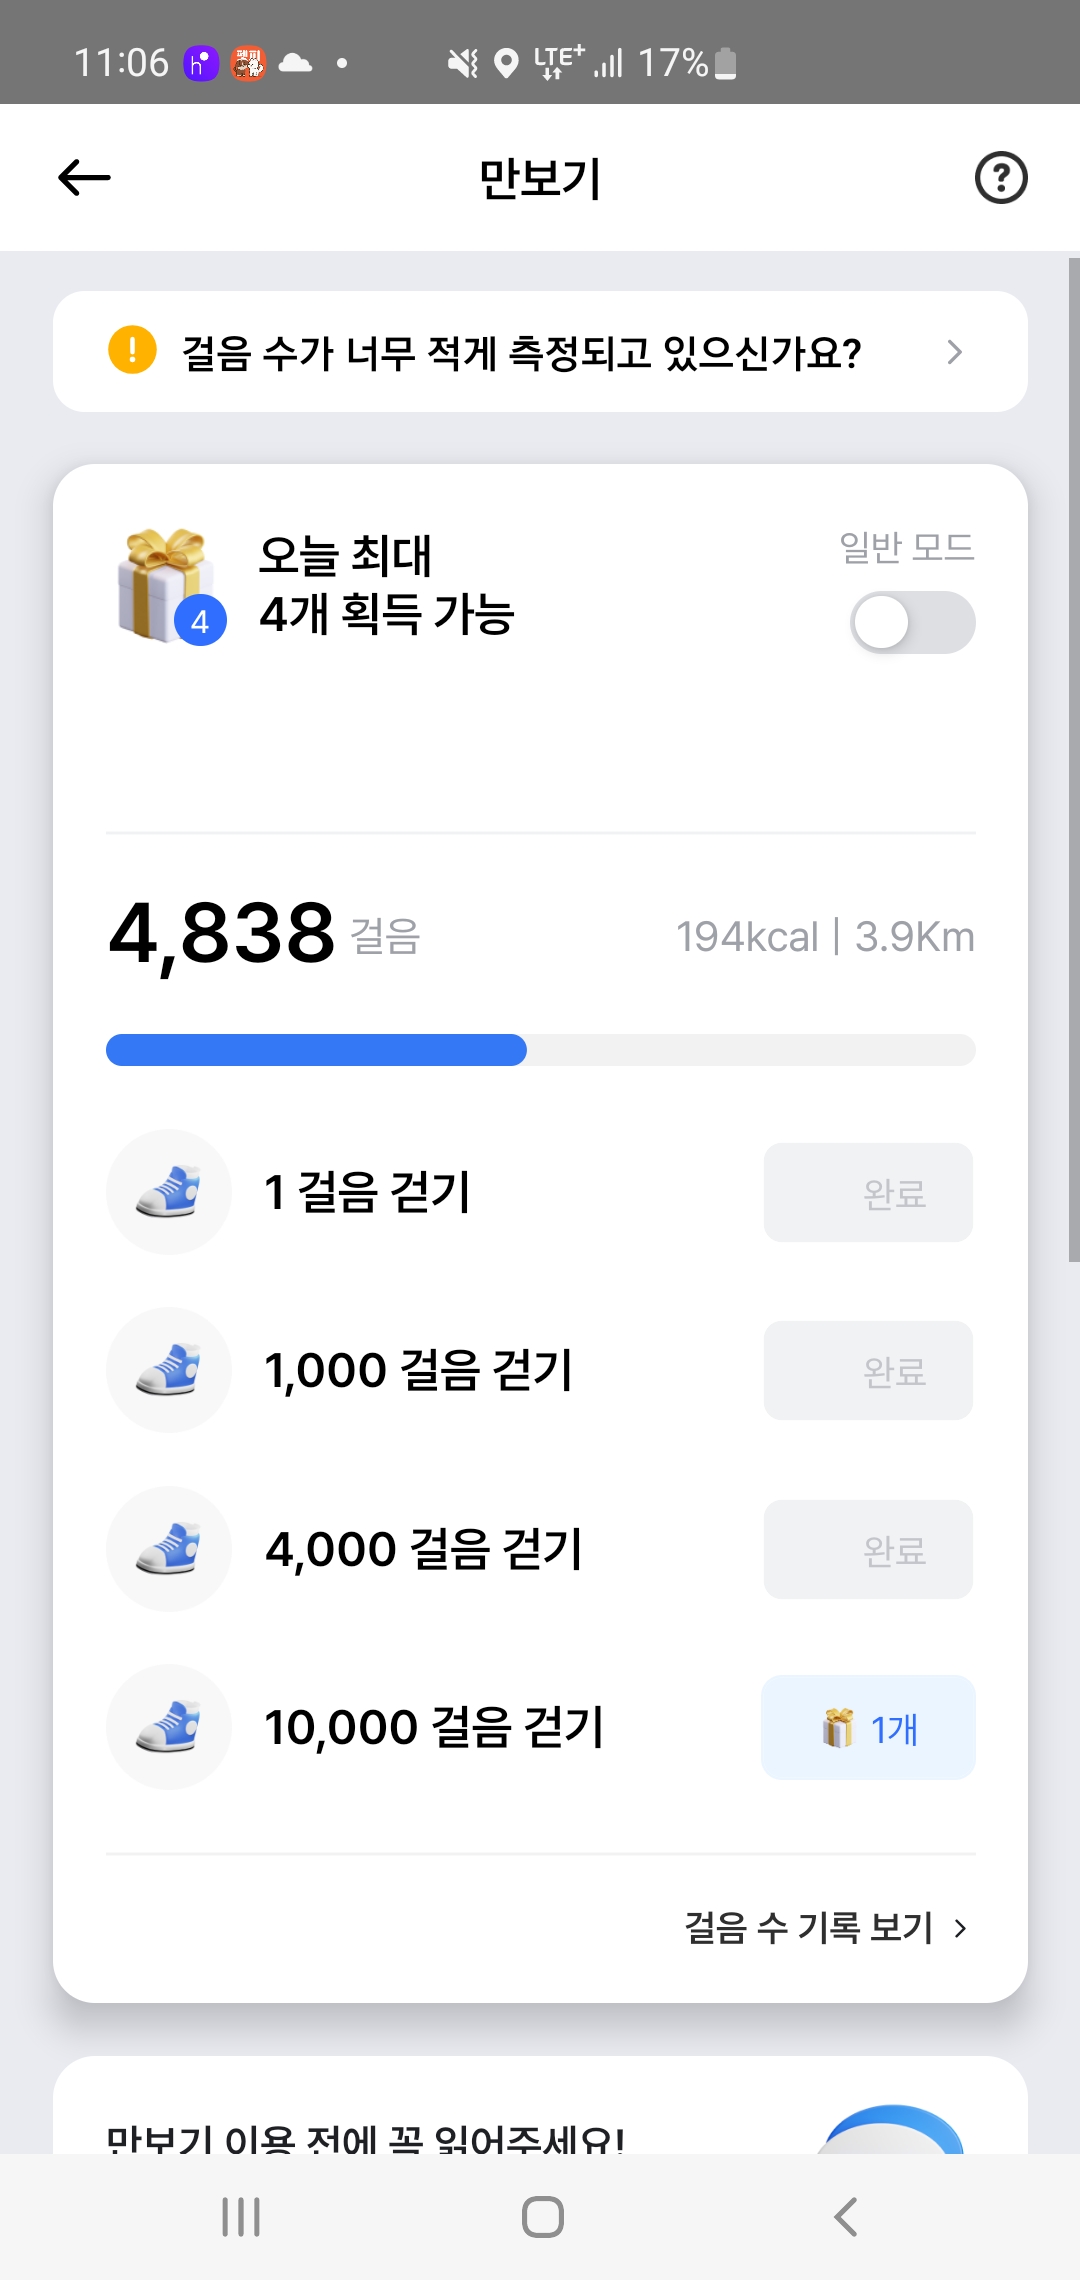Tap the back arrow in header
Image resolution: width=1080 pixels, height=2280 pixels.
click(84, 178)
